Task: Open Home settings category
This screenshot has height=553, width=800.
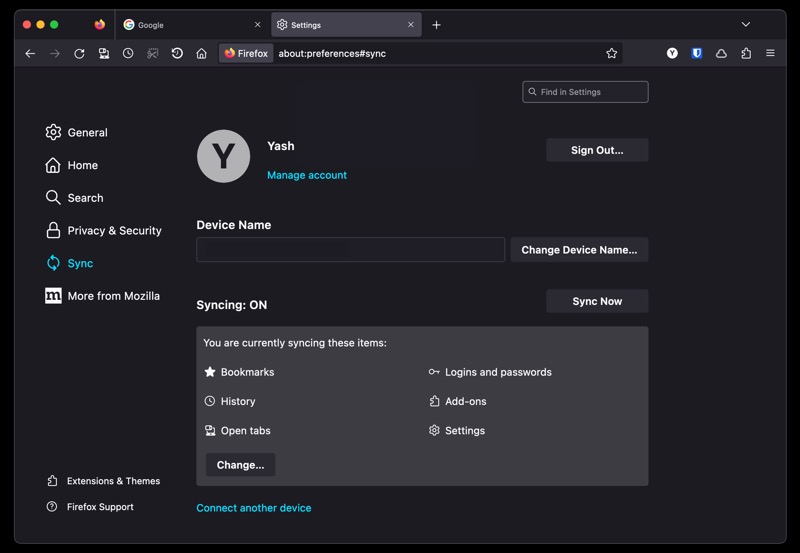Action: [x=71, y=165]
